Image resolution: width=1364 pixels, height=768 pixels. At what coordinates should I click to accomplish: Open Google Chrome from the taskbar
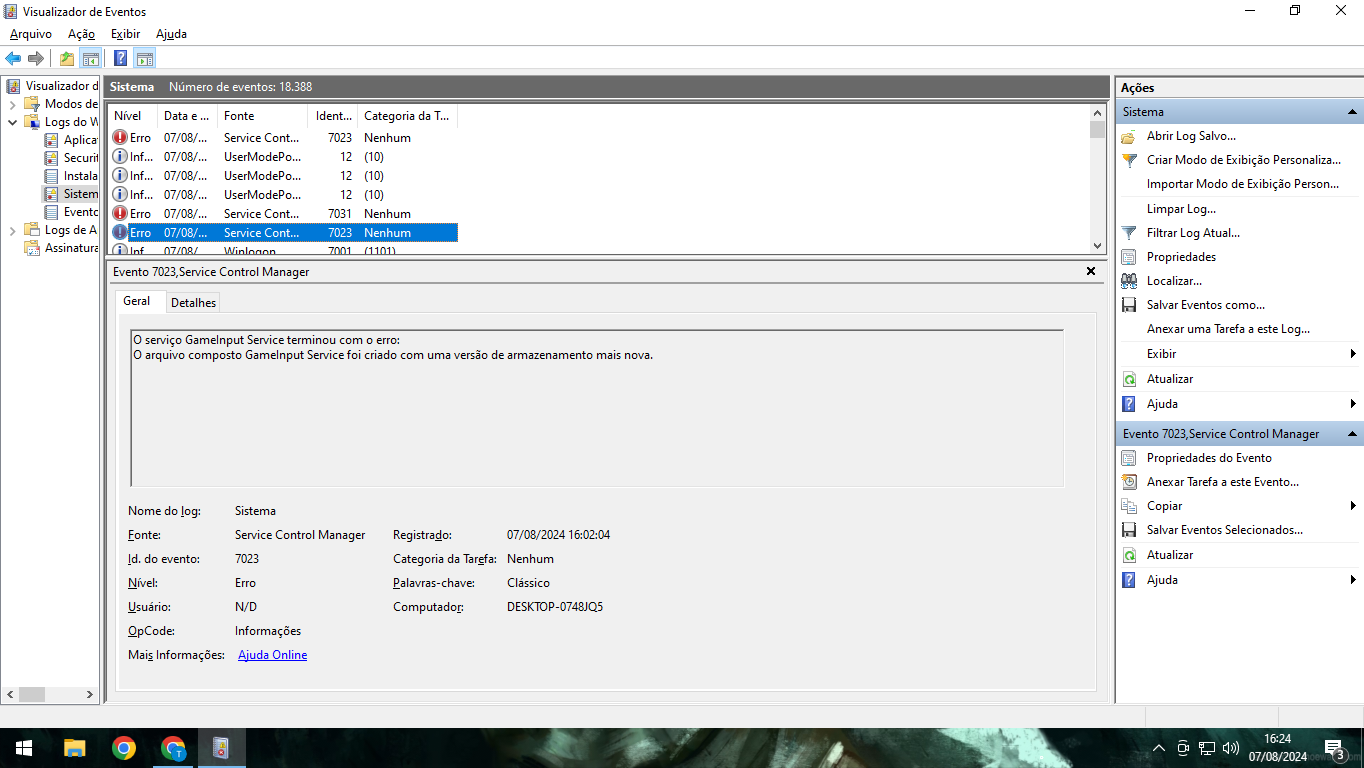tap(124, 748)
